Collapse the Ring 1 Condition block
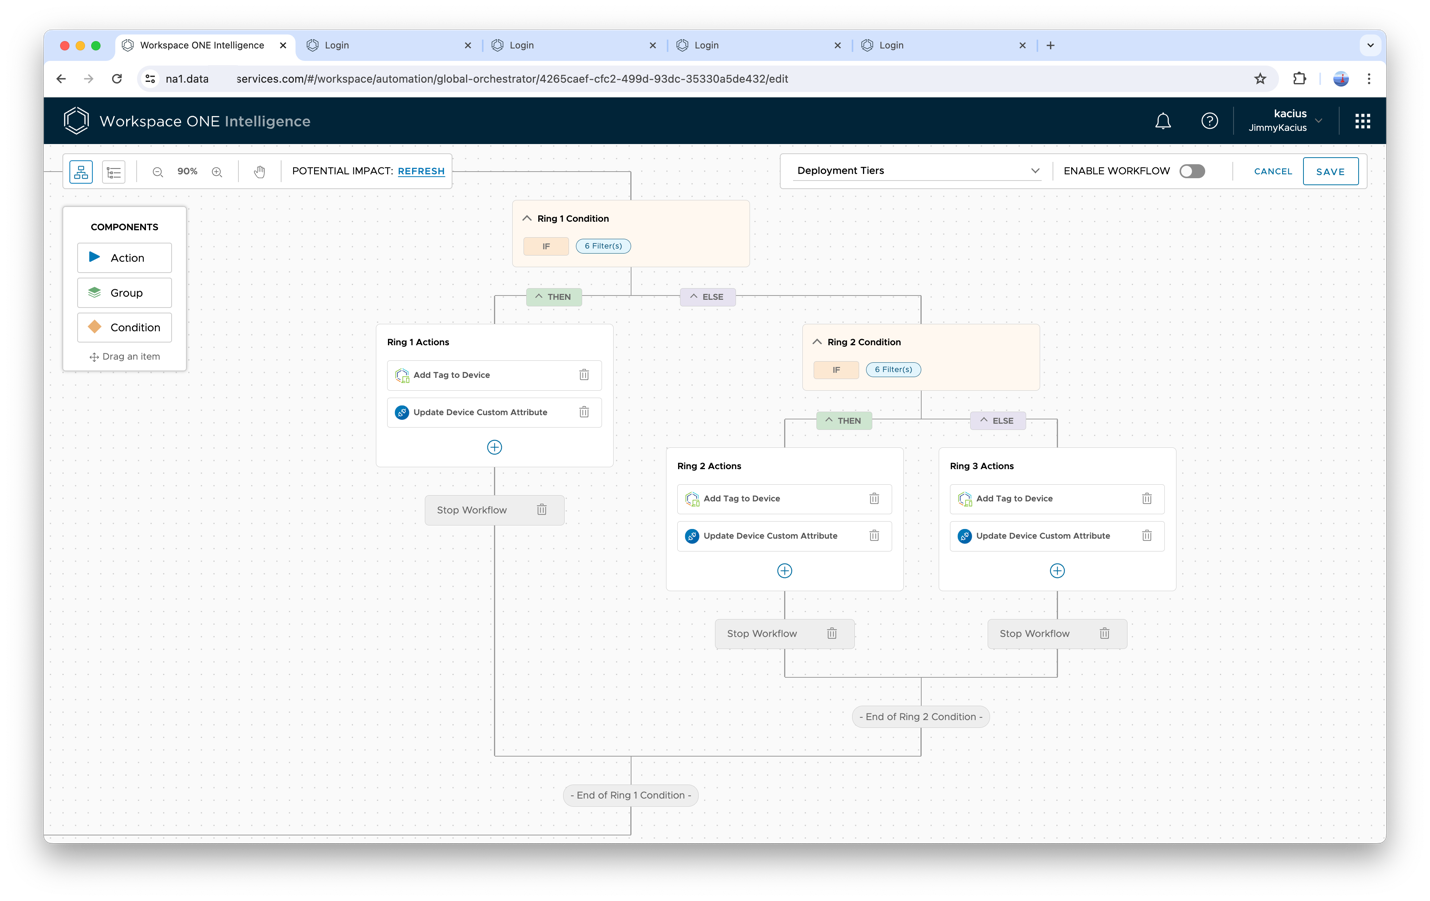 point(527,218)
